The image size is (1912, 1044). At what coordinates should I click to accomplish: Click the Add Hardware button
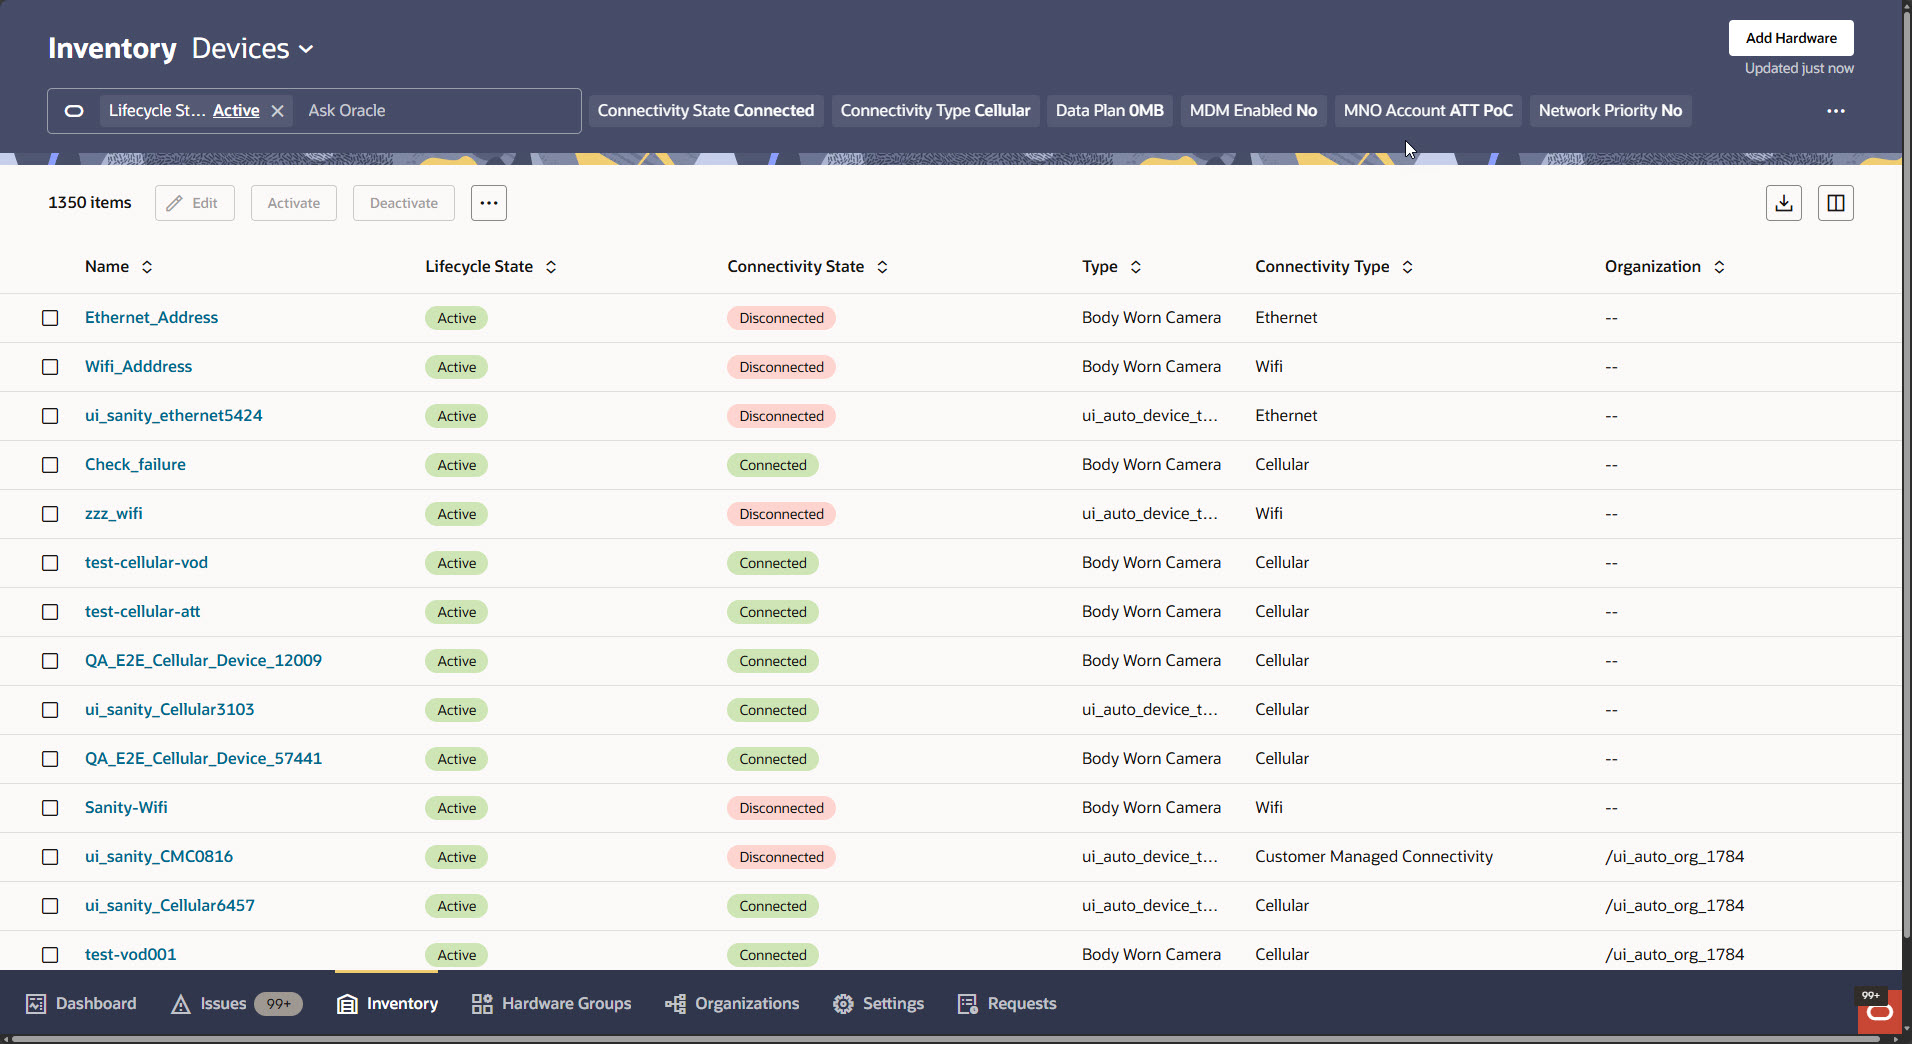[1790, 37]
